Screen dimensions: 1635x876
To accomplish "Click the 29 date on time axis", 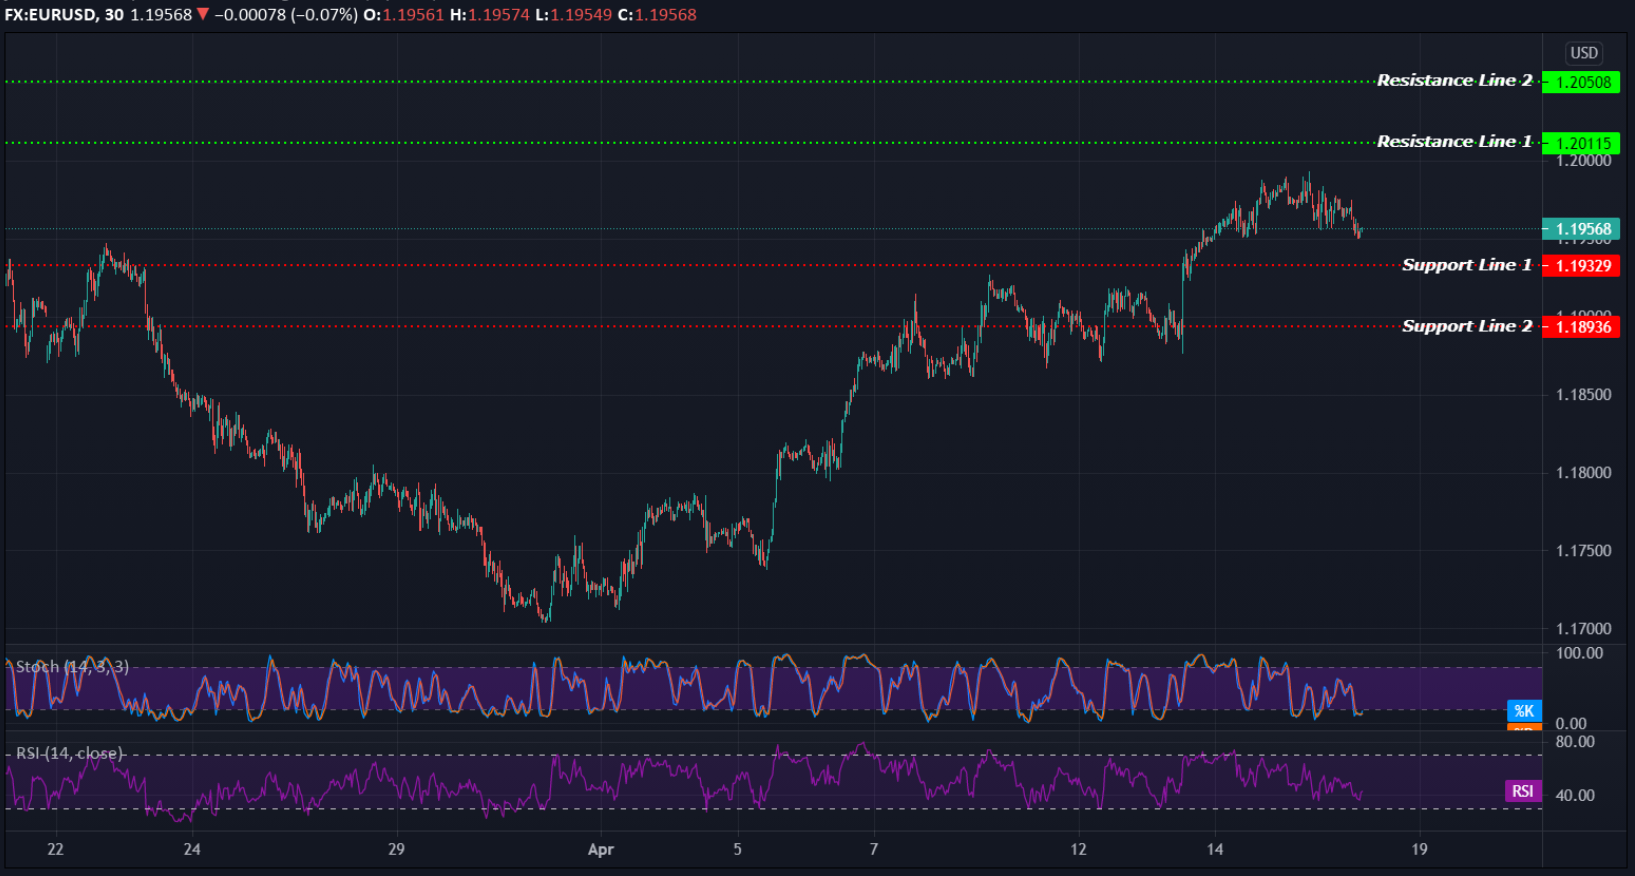I will pos(396,849).
